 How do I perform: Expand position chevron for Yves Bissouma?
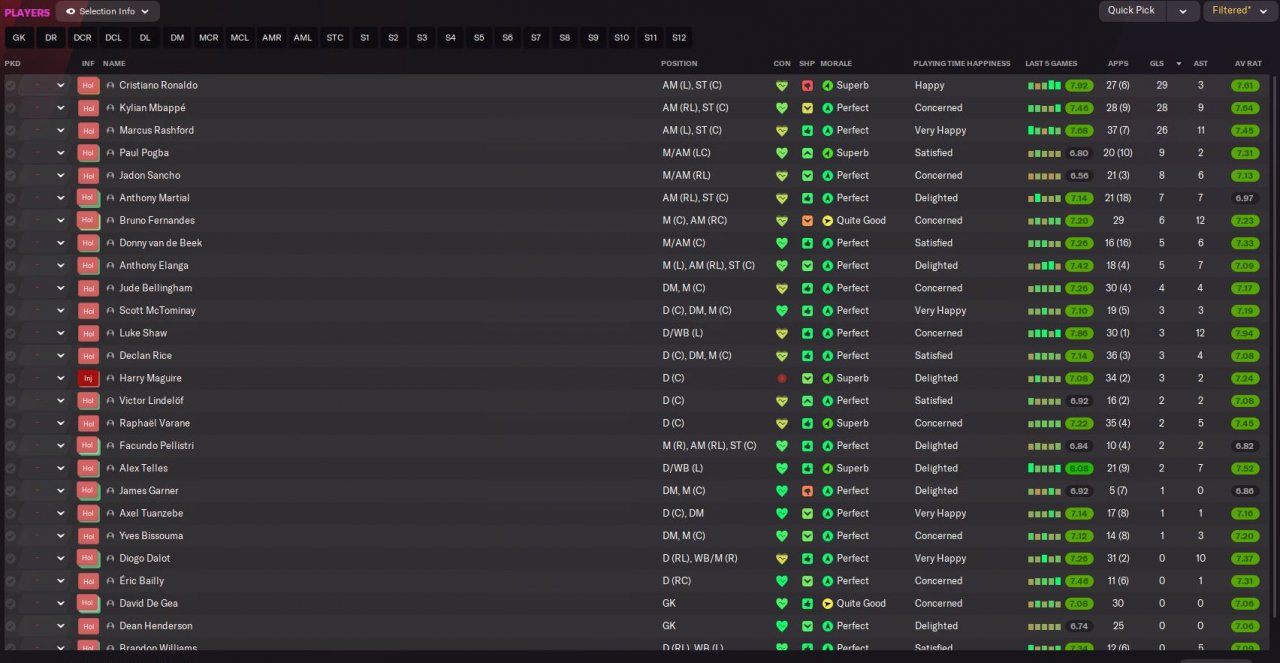[60, 536]
